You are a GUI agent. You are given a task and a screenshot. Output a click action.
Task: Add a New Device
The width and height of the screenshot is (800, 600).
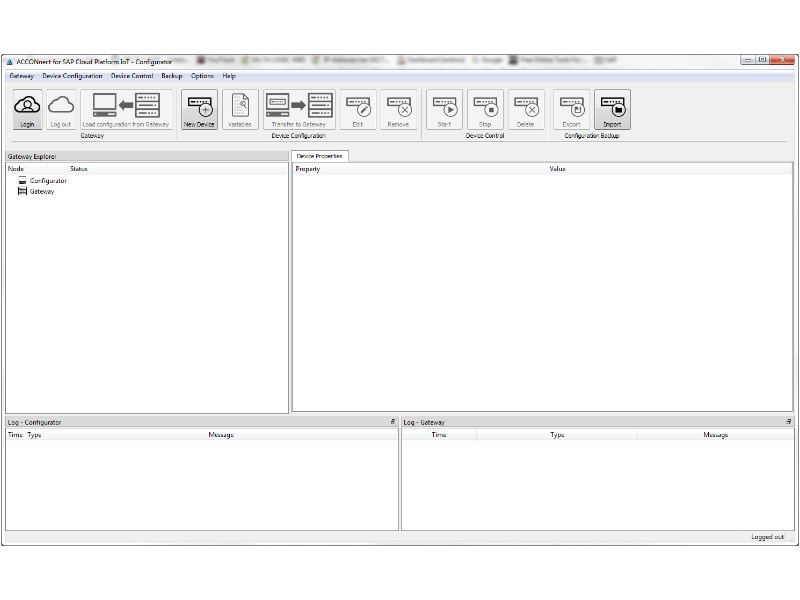tap(199, 108)
